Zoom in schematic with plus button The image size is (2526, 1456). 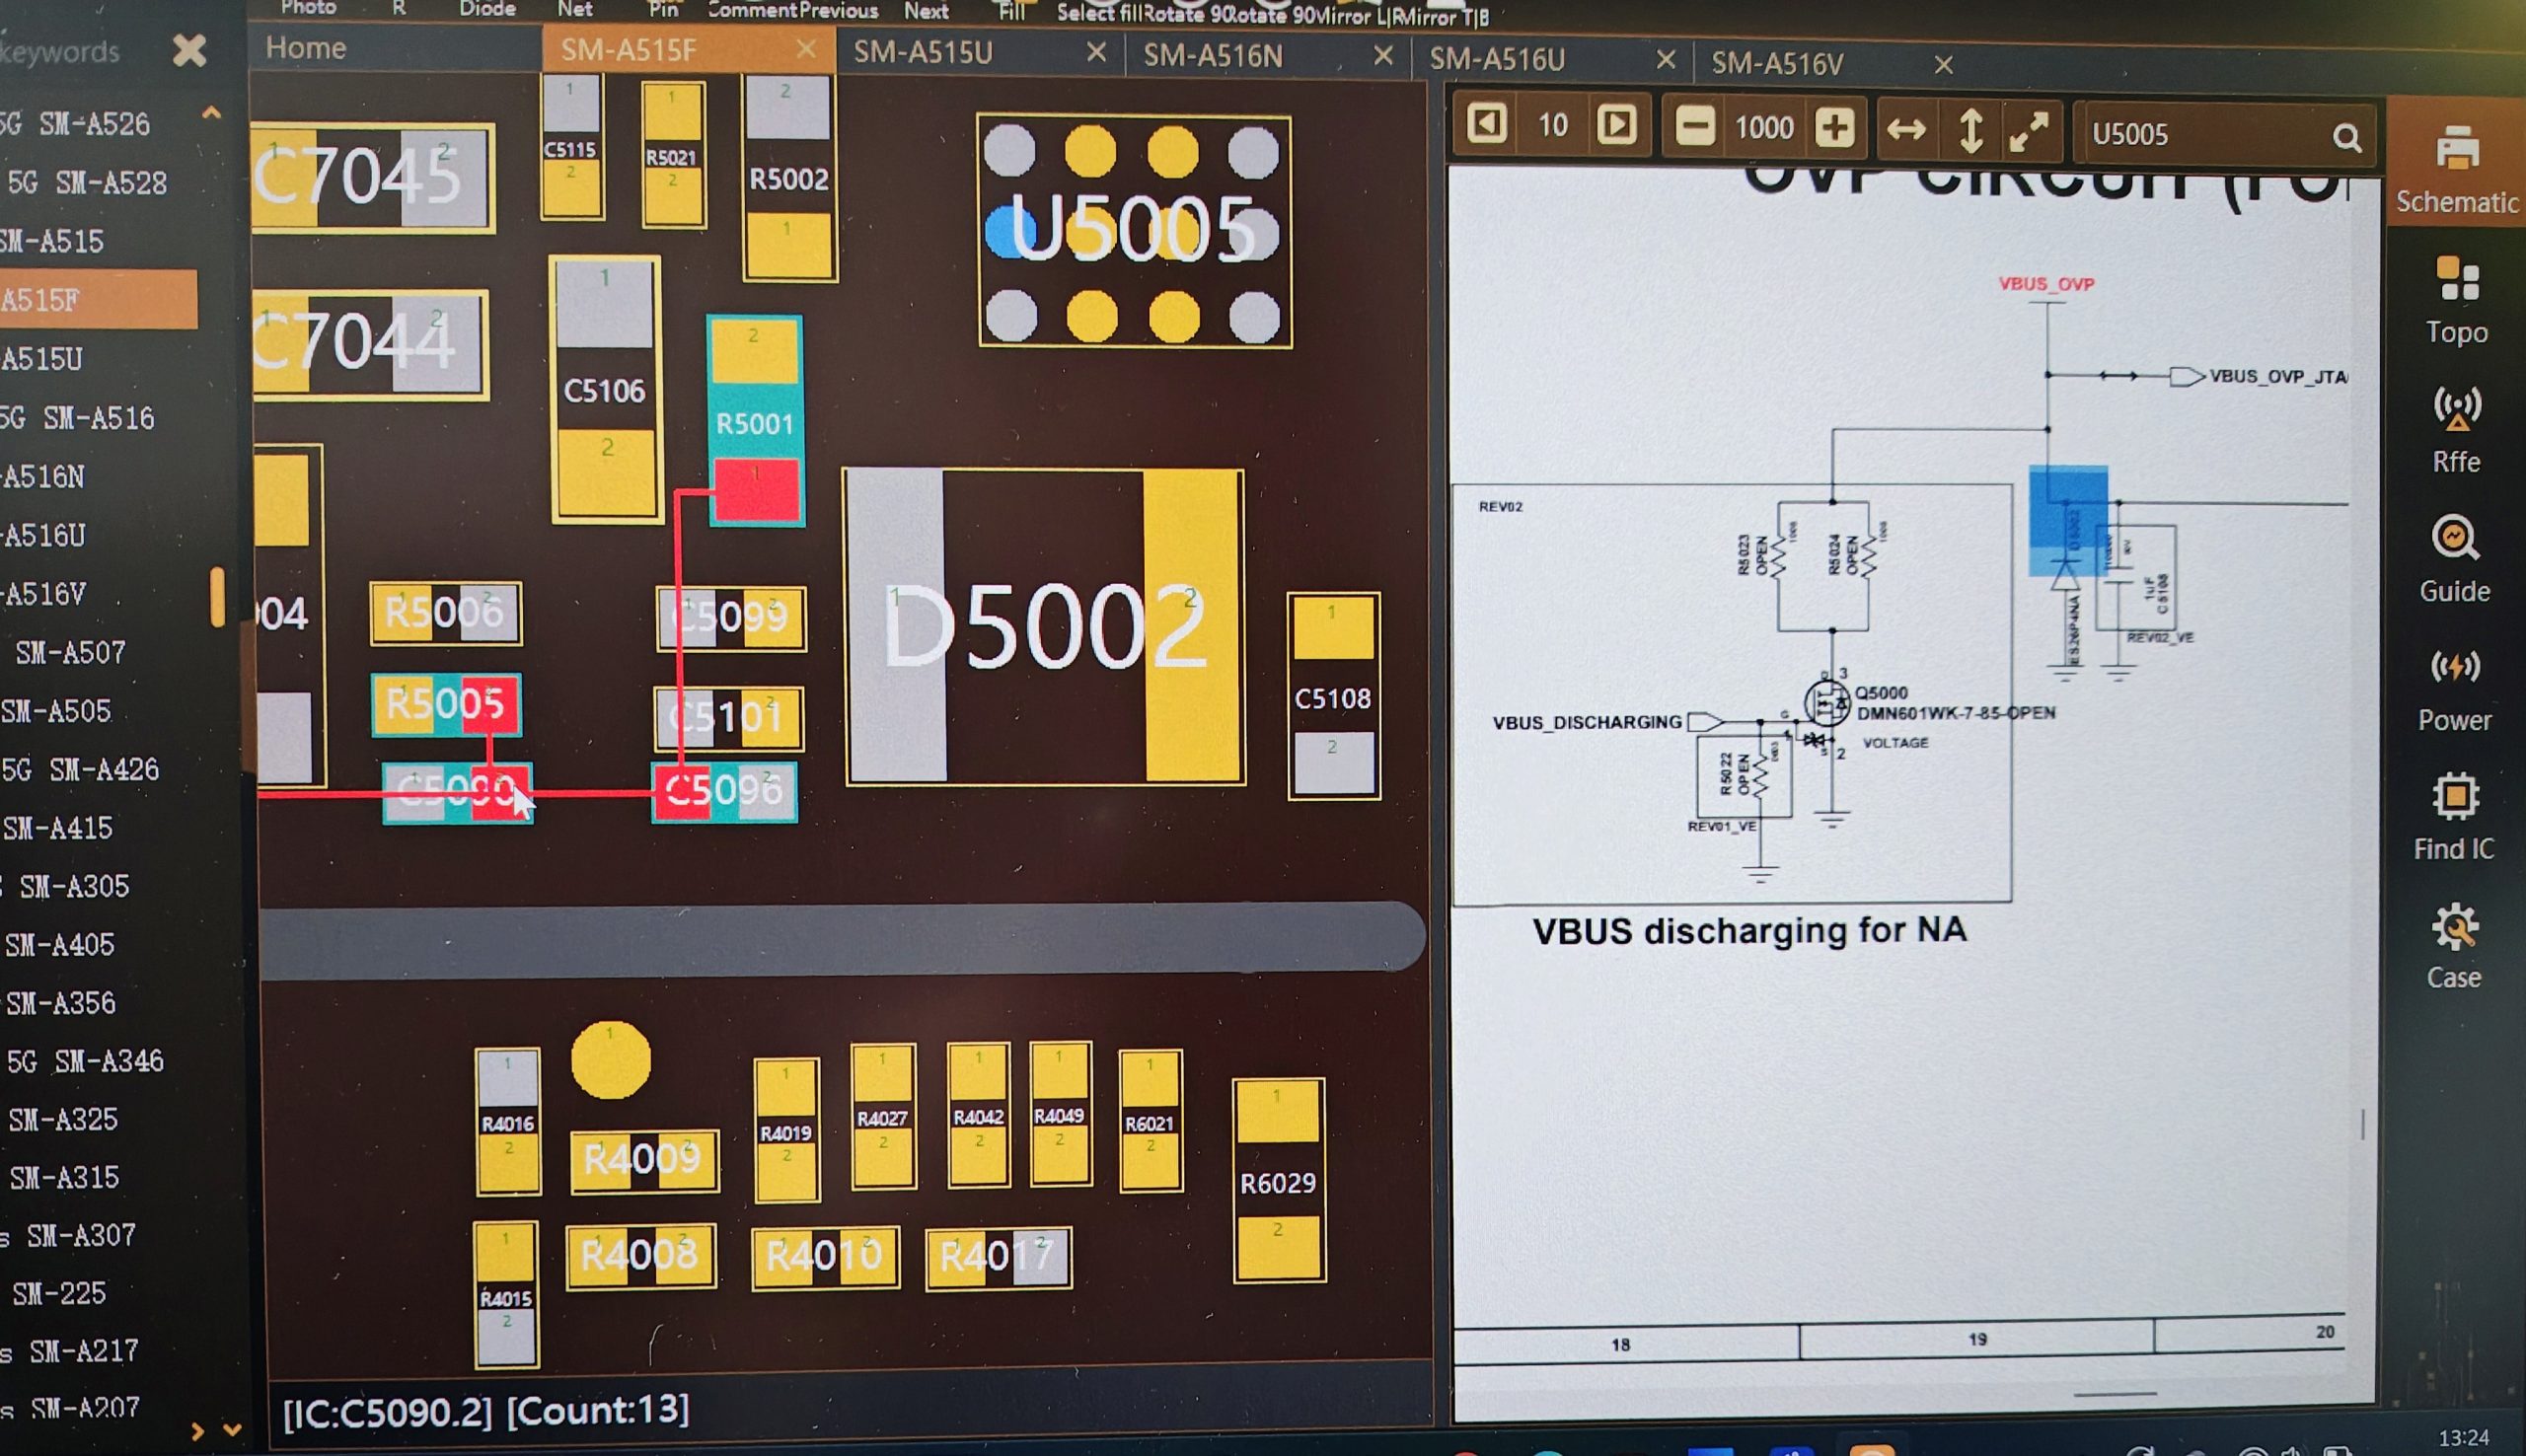[x=1834, y=128]
